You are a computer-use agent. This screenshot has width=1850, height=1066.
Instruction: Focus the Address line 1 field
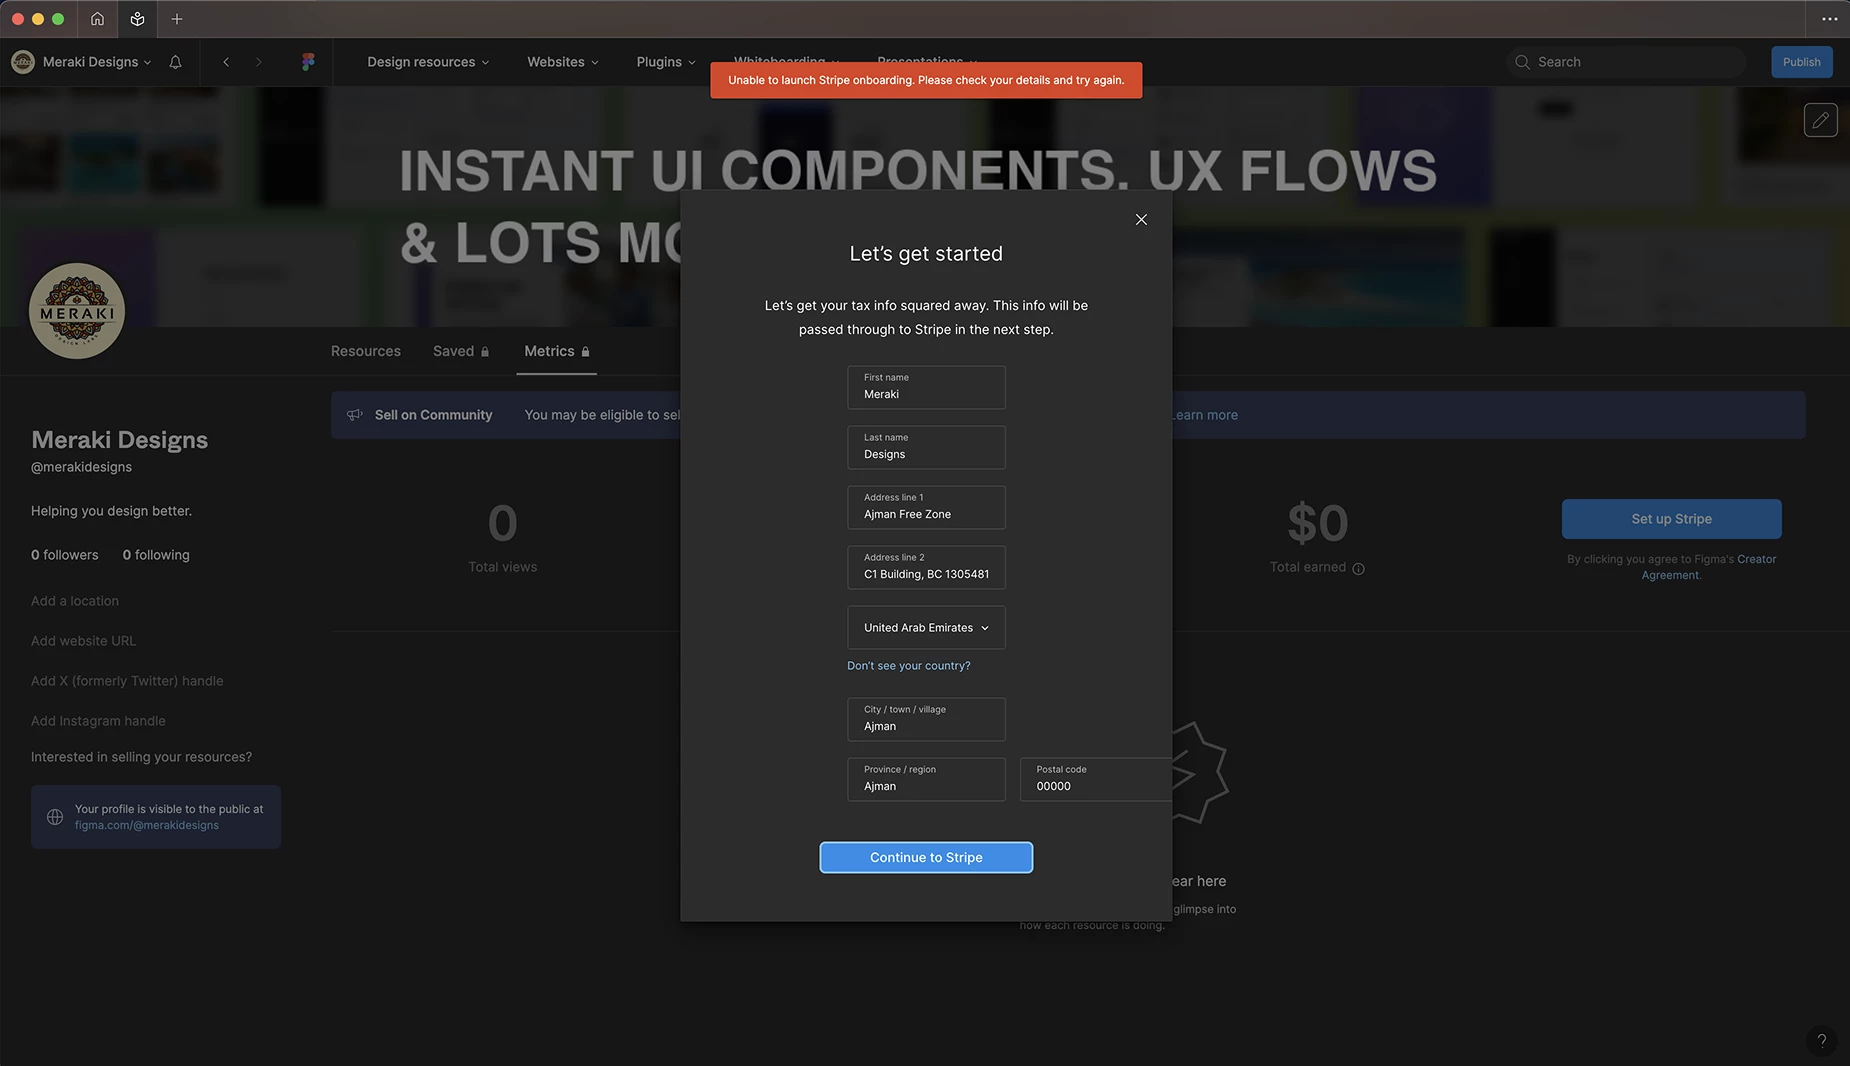point(926,507)
